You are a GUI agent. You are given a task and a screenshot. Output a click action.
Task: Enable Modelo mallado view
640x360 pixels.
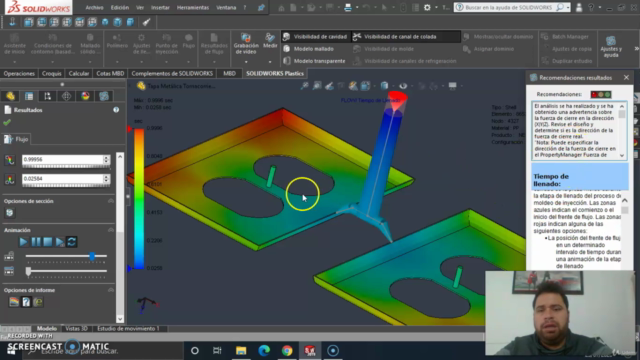coord(309,49)
